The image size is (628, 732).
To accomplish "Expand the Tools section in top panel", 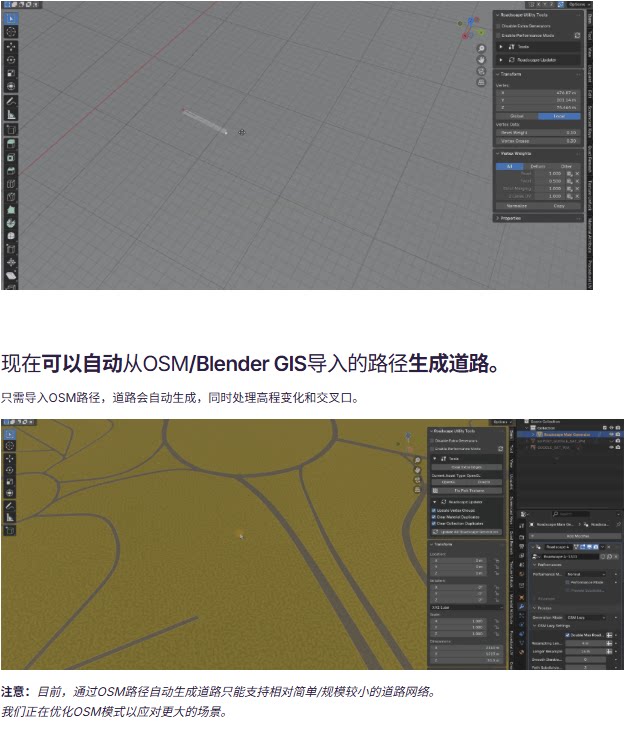I will coord(501,47).
